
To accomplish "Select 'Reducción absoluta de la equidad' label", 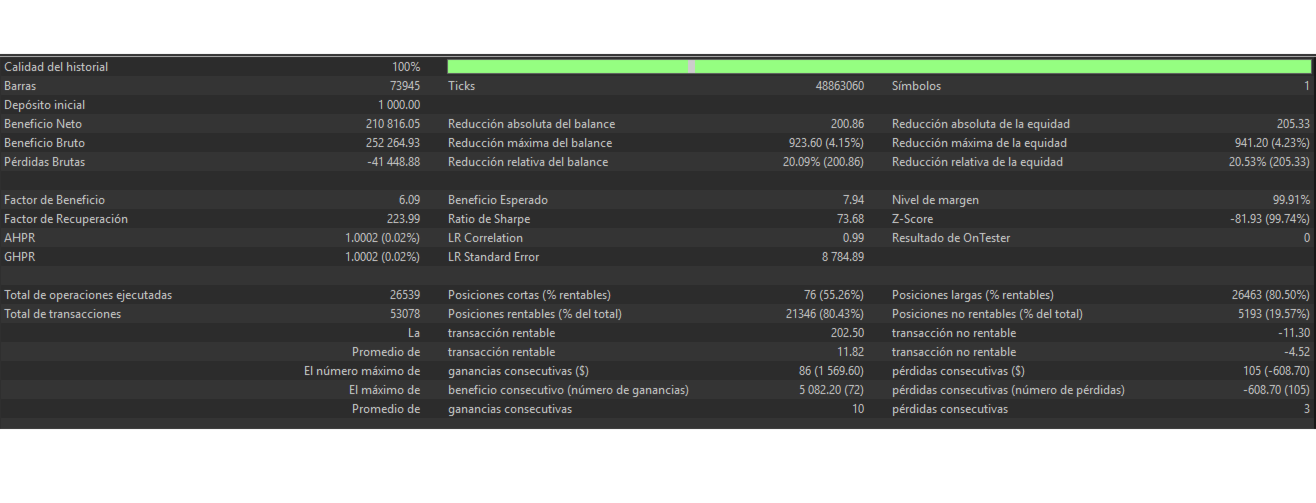I will (980, 124).
